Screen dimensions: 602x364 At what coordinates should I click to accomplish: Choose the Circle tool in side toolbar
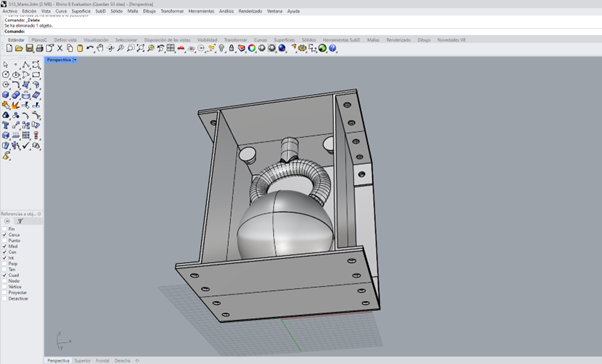(5, 74)
